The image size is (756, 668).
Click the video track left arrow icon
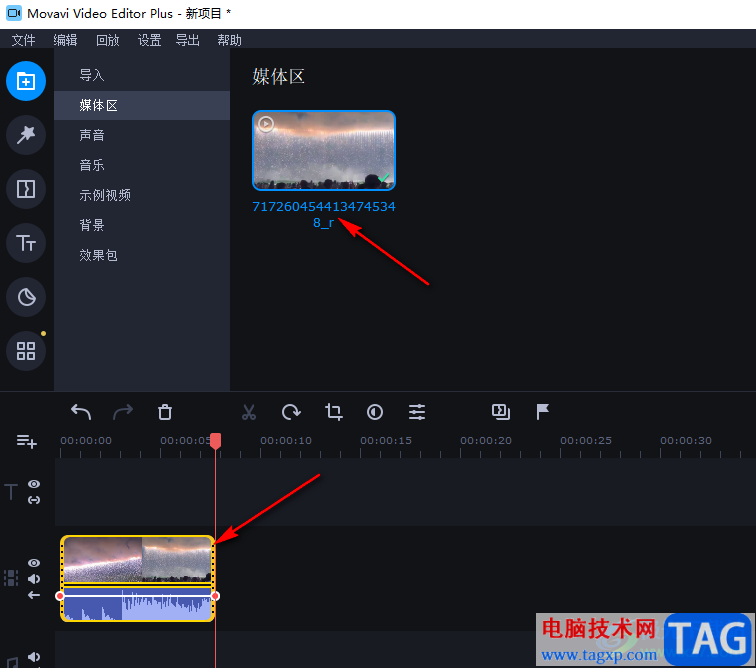coord(34,596)
